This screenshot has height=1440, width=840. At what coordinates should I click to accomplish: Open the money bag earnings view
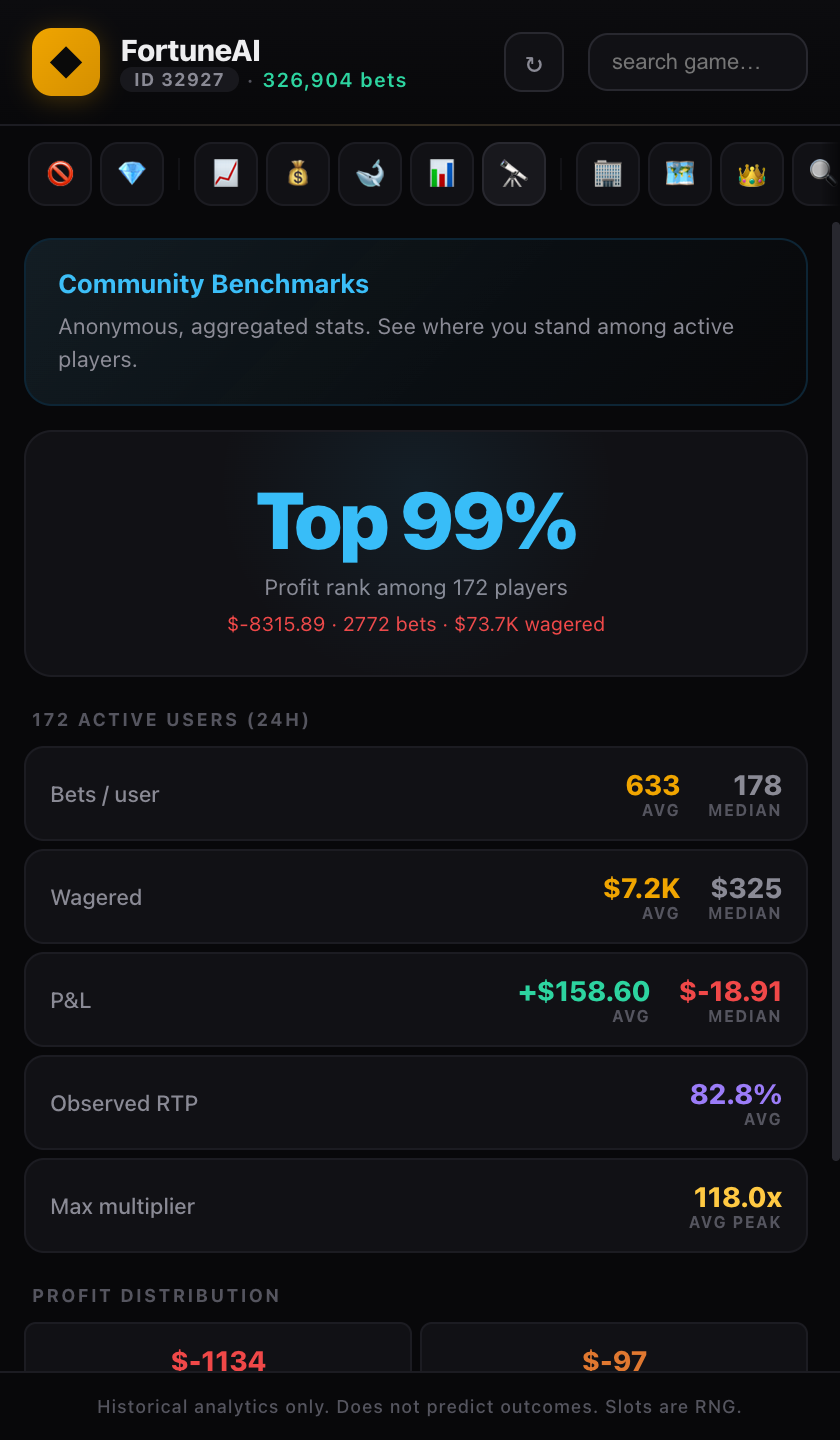tap(297, 173)
